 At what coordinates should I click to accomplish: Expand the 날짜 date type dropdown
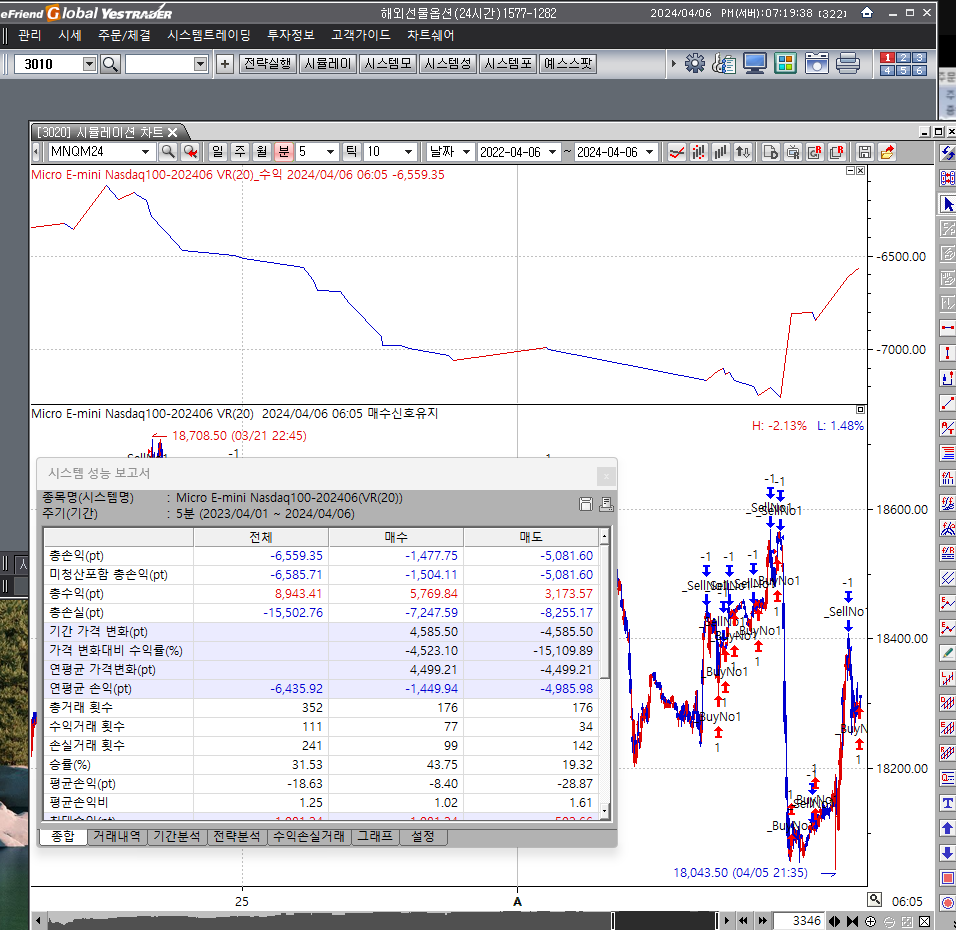pyautogui.click(x=465, y=152)
